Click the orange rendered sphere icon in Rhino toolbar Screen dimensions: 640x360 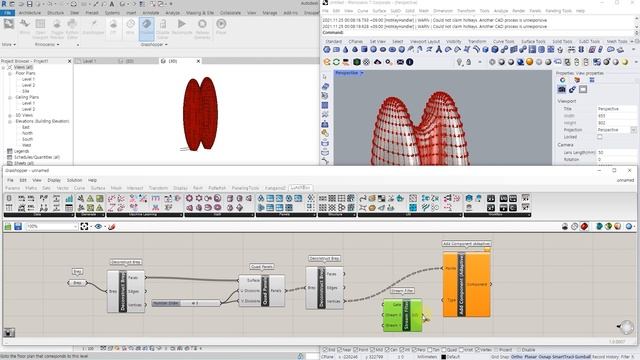click(x=529, y=62)
